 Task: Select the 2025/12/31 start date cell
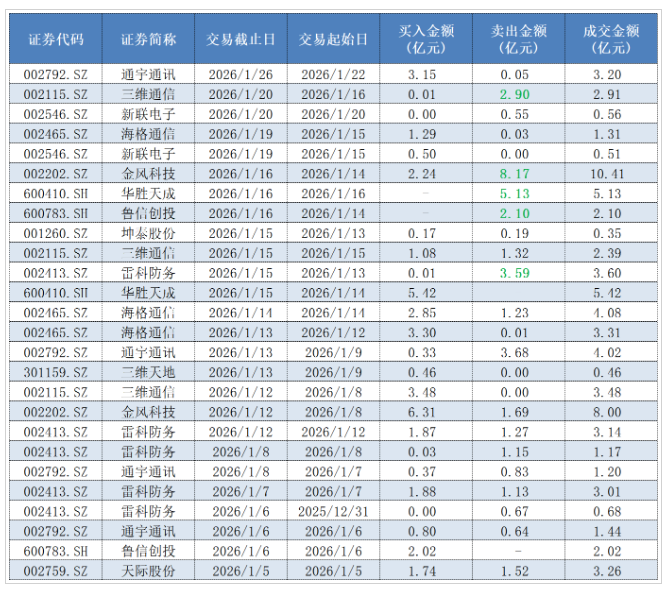click(333, 511)
